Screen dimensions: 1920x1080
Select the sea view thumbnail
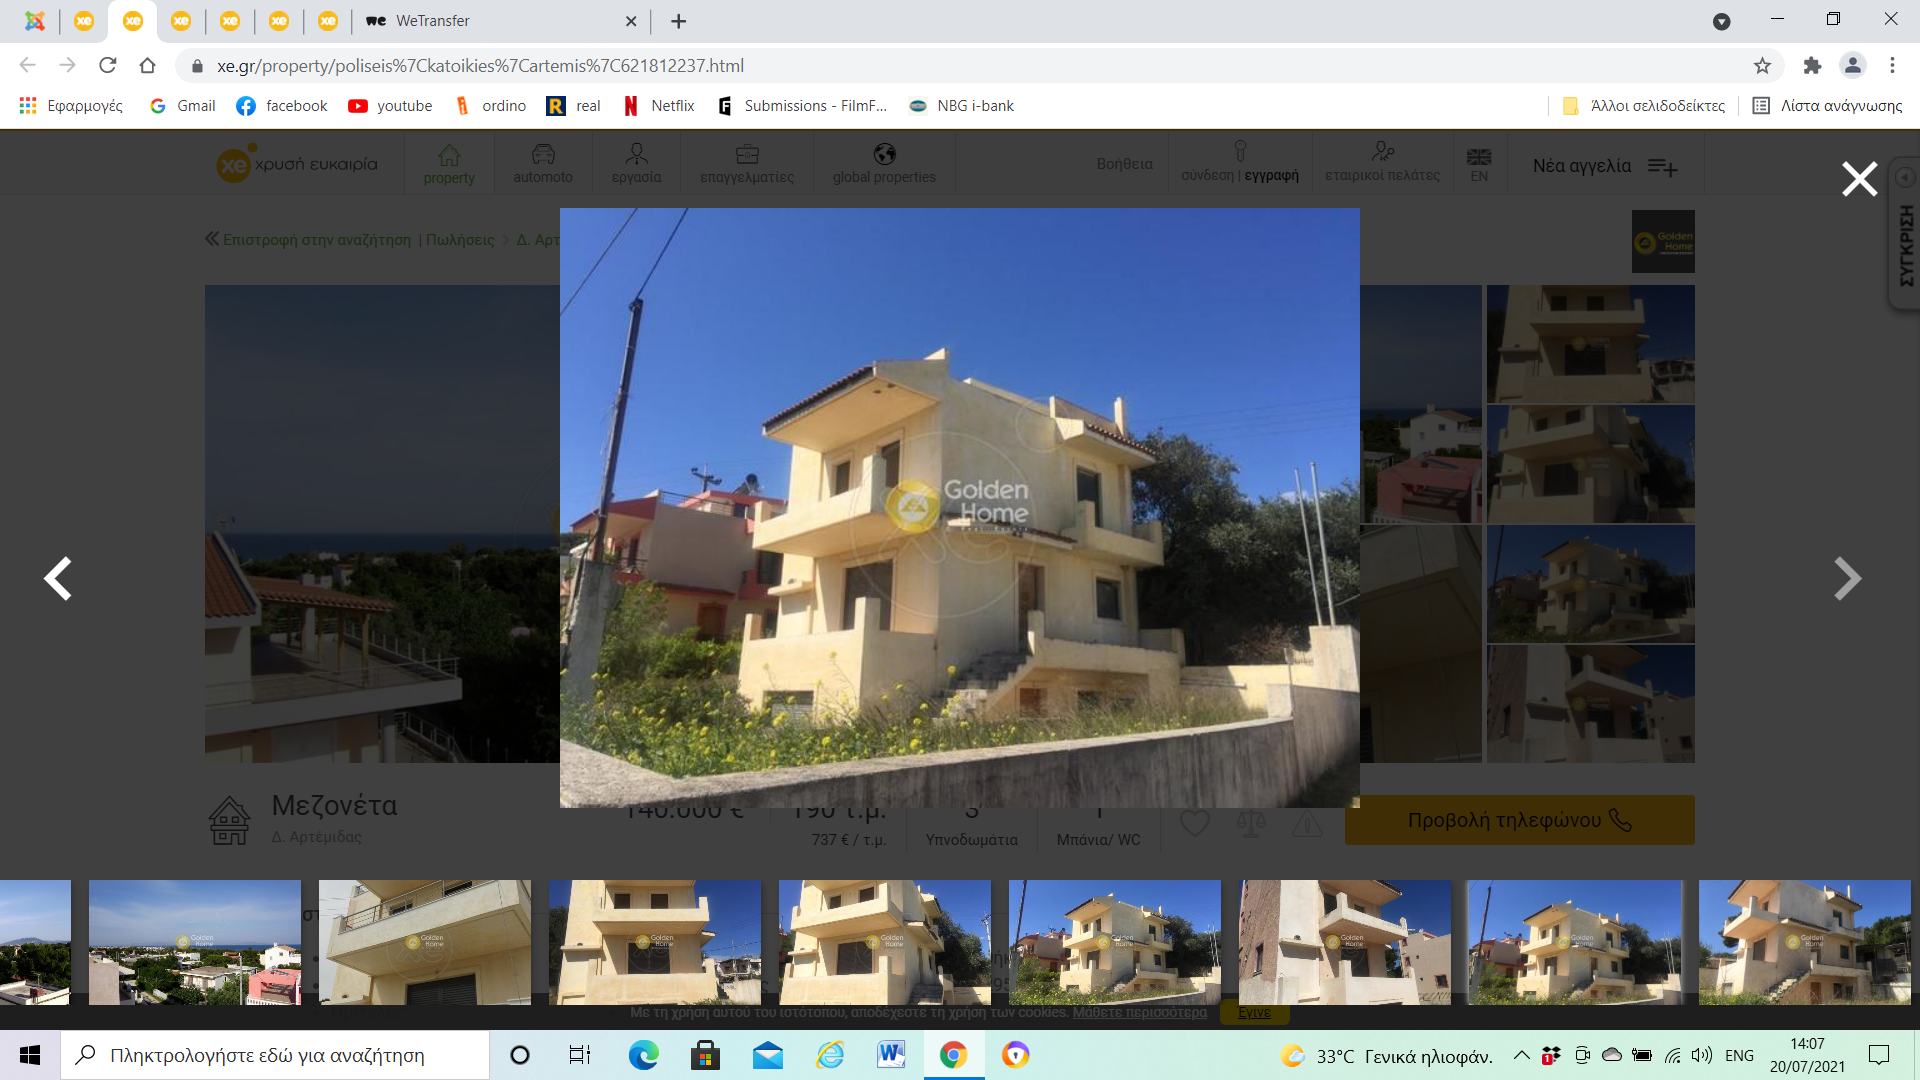pyautogui.click(x=195, y=942)
